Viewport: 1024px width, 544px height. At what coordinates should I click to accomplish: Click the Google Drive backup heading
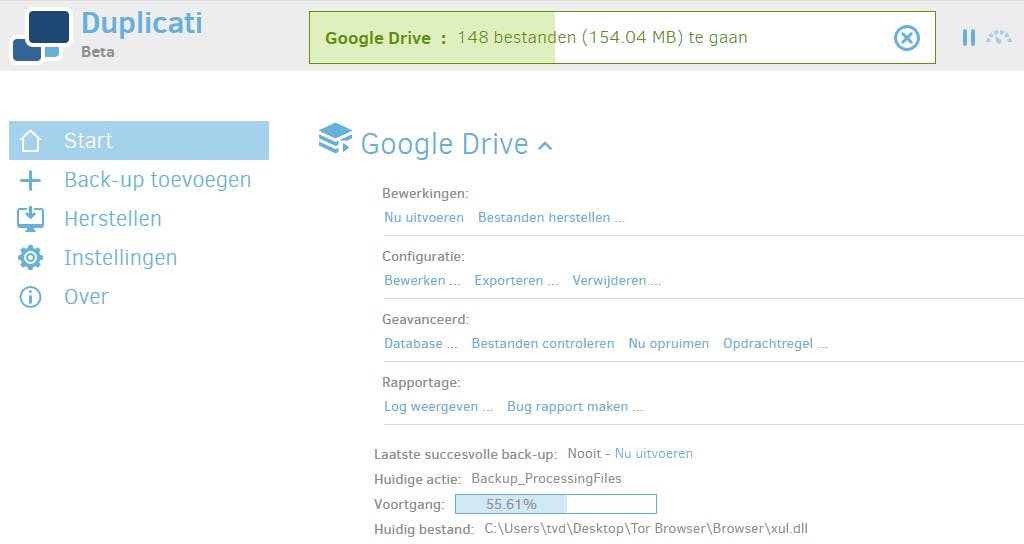[x=444, y=144]
